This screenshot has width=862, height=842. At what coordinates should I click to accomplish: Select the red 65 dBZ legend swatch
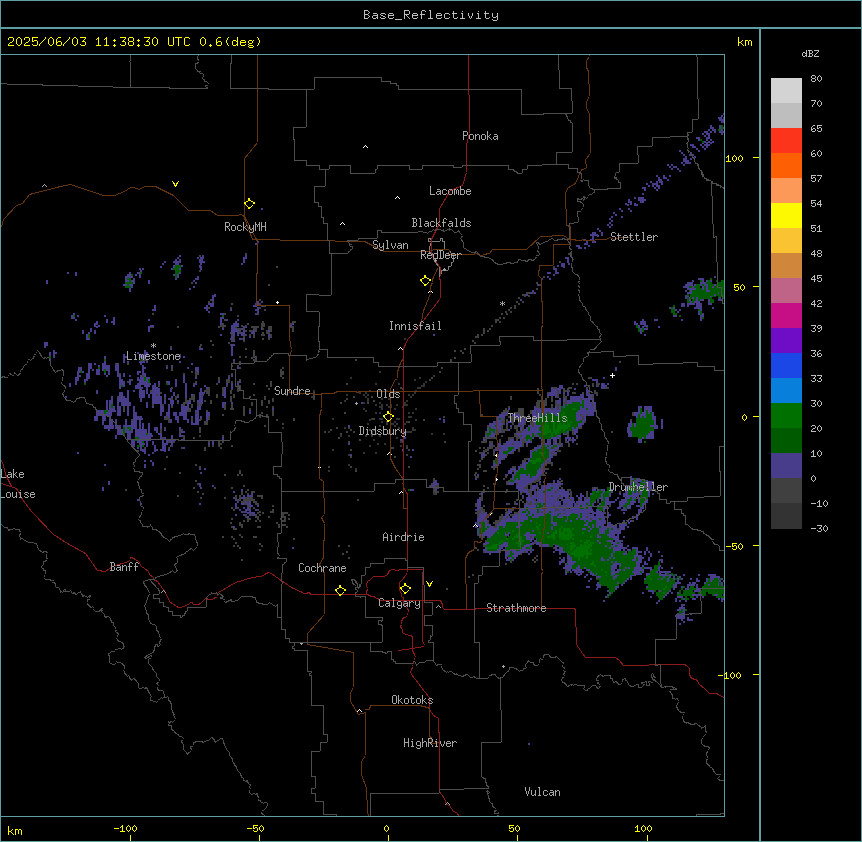(x=786, y=140)
